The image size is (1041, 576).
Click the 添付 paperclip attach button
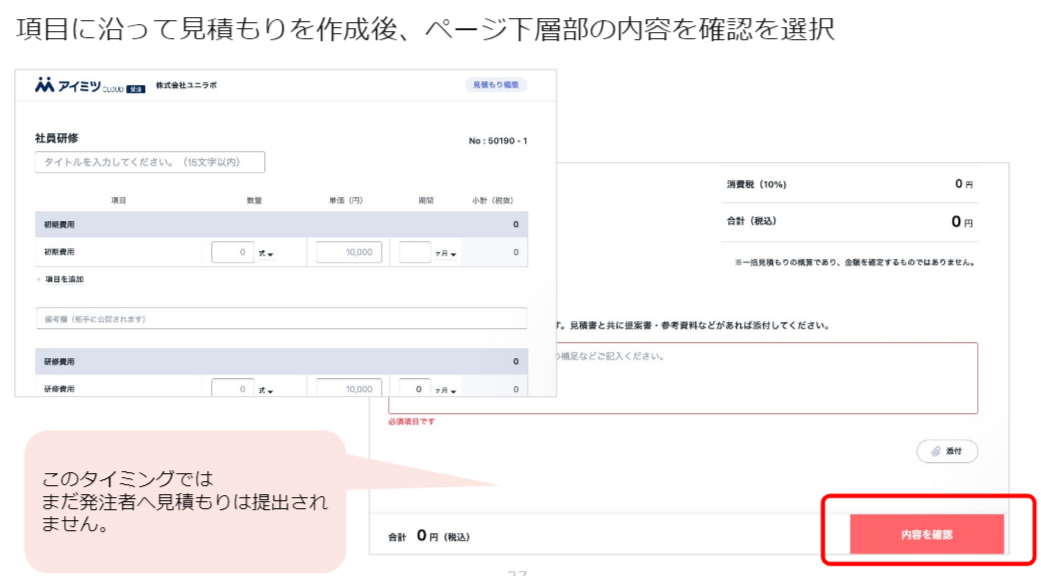(x=946, y=451)
